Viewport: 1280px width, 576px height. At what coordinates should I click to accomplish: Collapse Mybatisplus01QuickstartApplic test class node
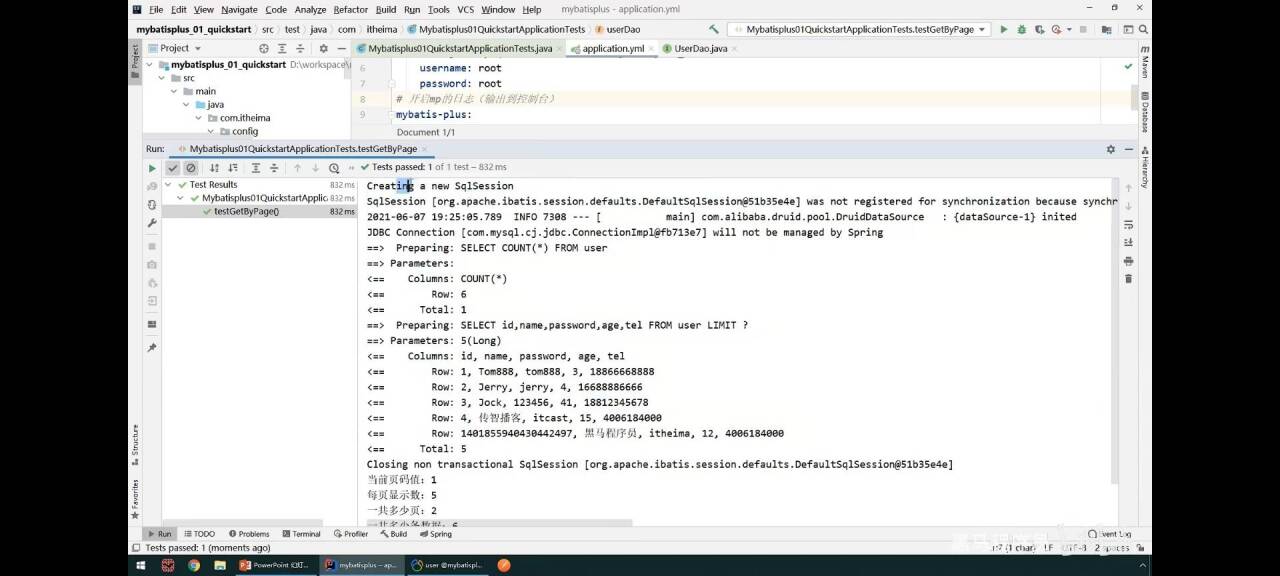[x=181, y=198]
